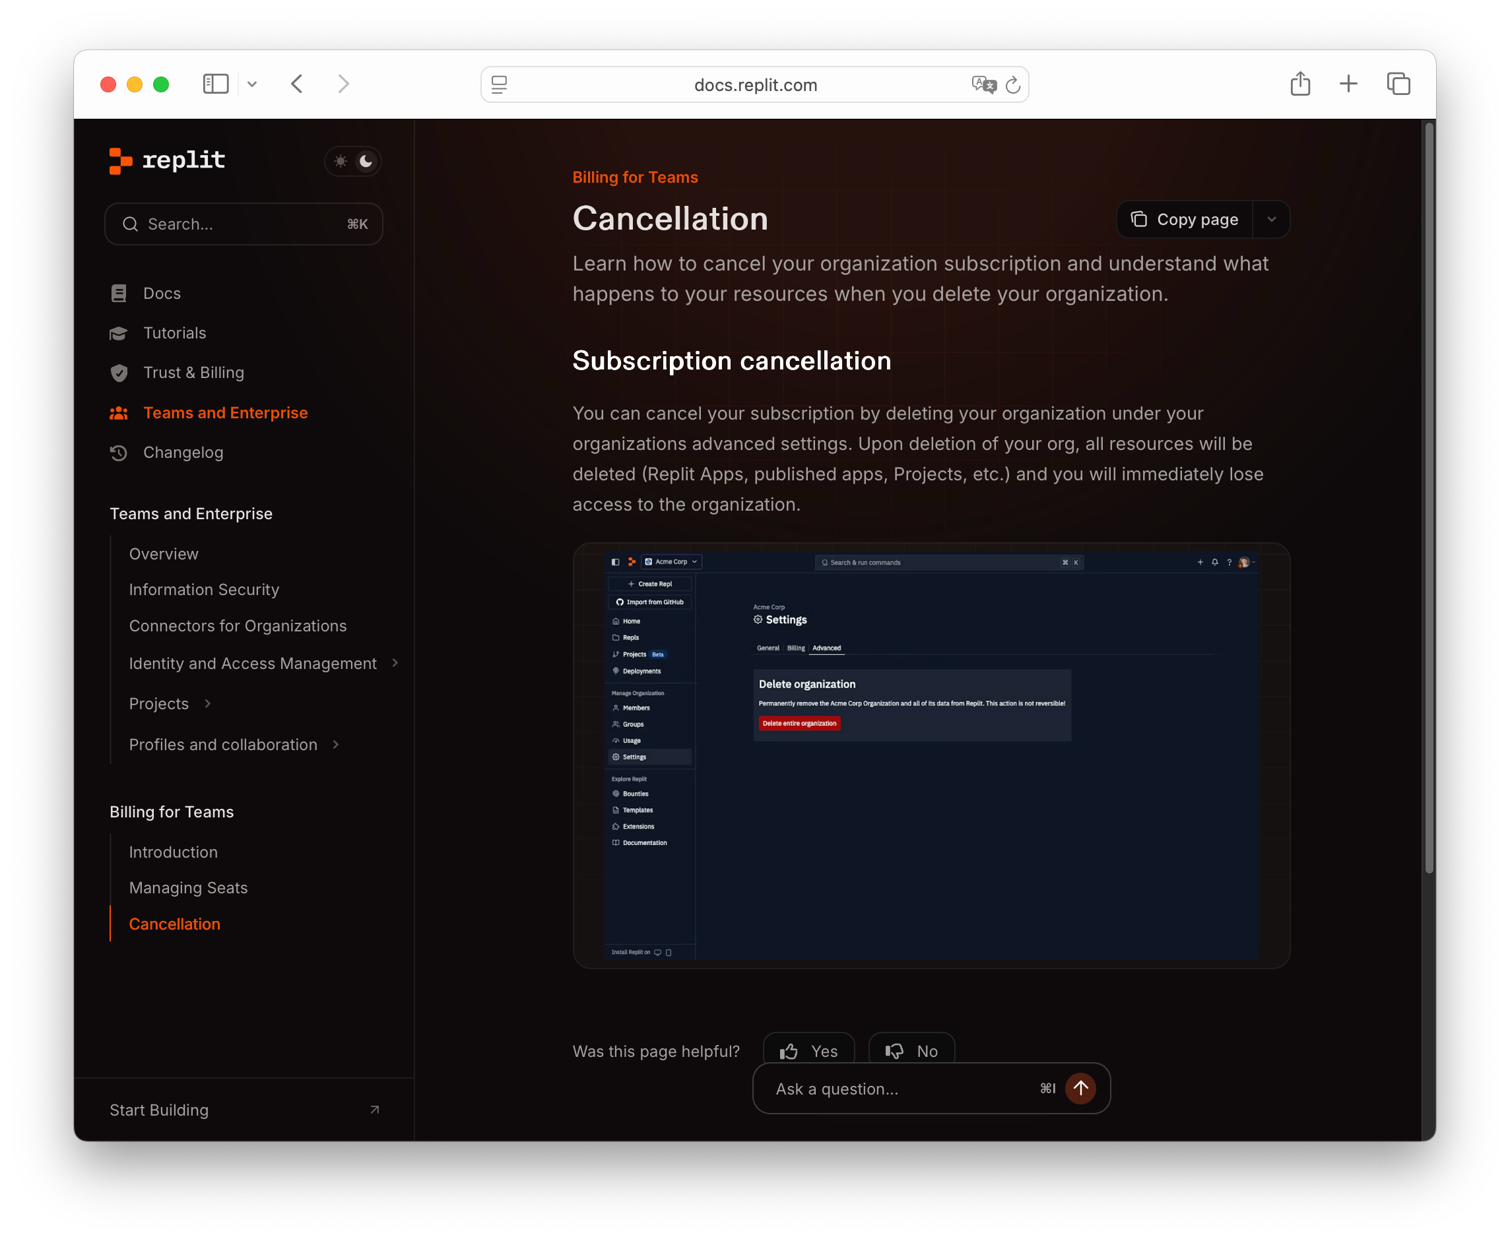Open the Managing Seats page link
The width and height of the screenshot is (1510, 1239).
(188, 887)
